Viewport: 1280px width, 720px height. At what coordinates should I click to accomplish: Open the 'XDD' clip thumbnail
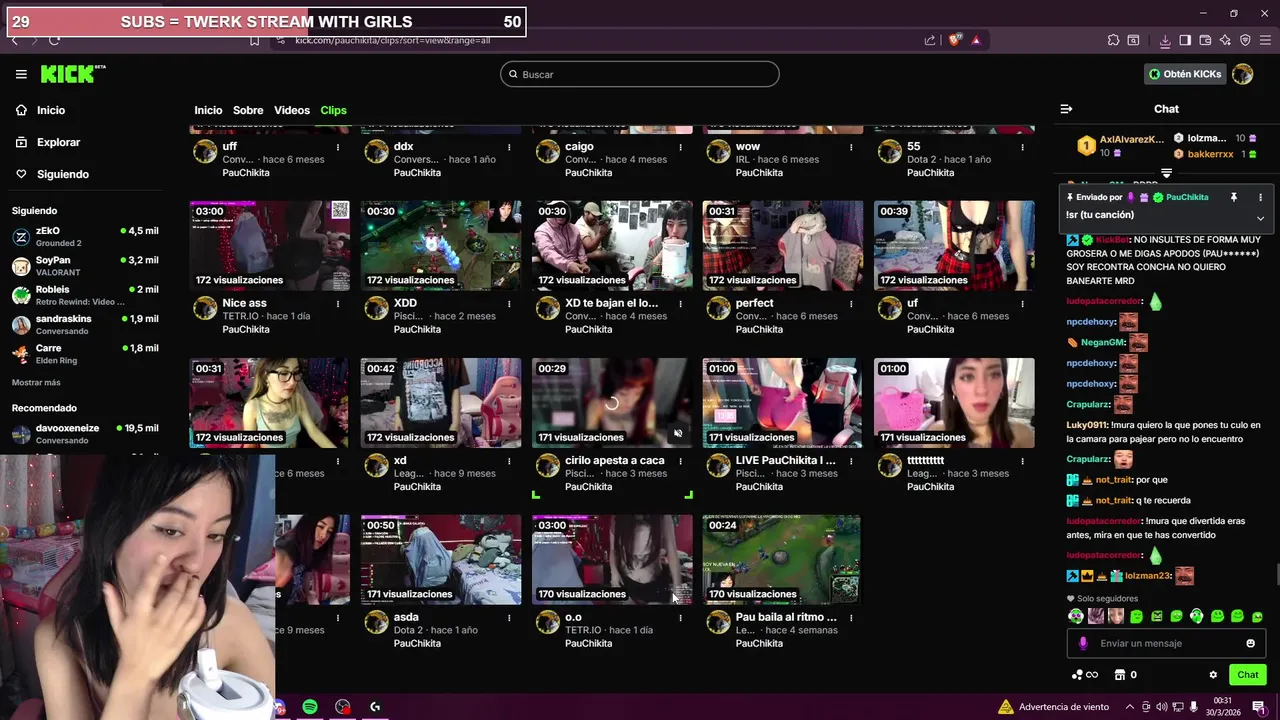click(x=441, y=245)
